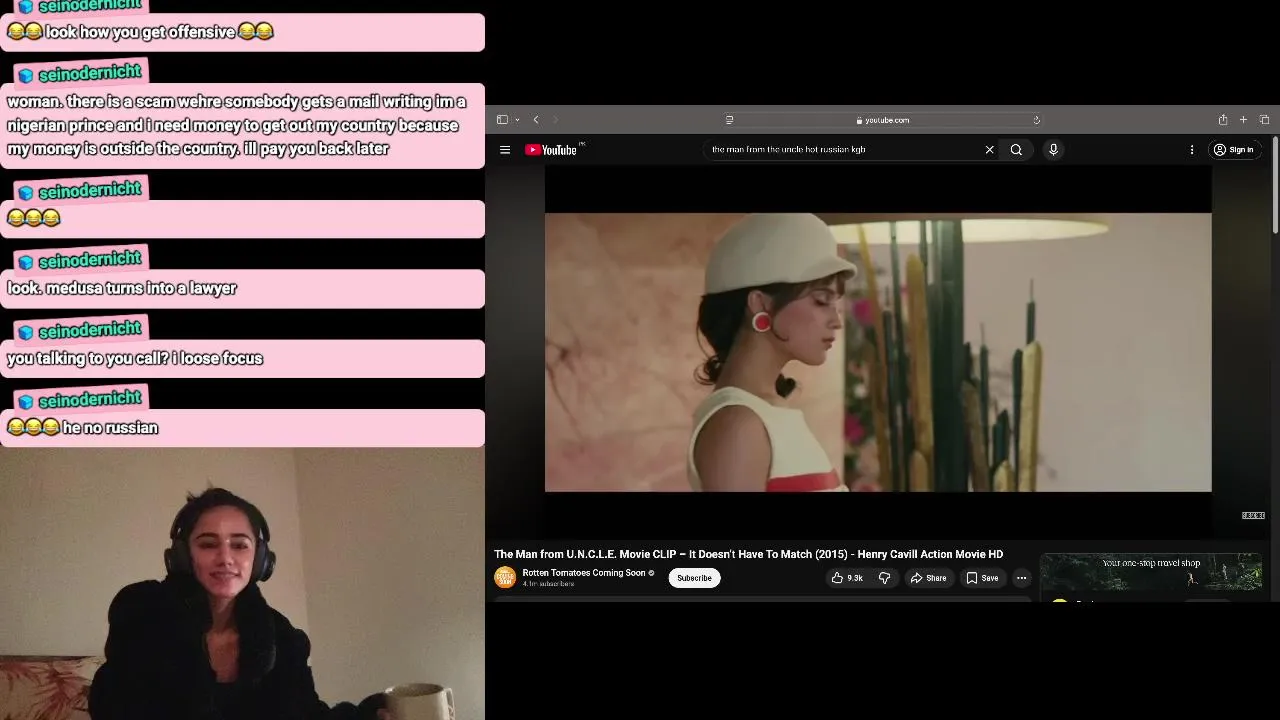Viewport: 1280px width, 720px height.
Task: Click the badge at video bottom right
Action: tap(1253, 516)
